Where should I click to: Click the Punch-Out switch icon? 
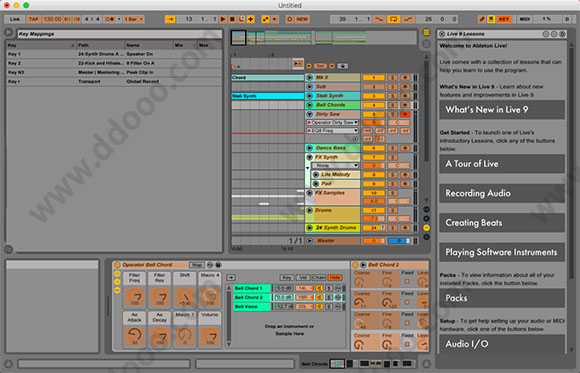click(408, 19)
